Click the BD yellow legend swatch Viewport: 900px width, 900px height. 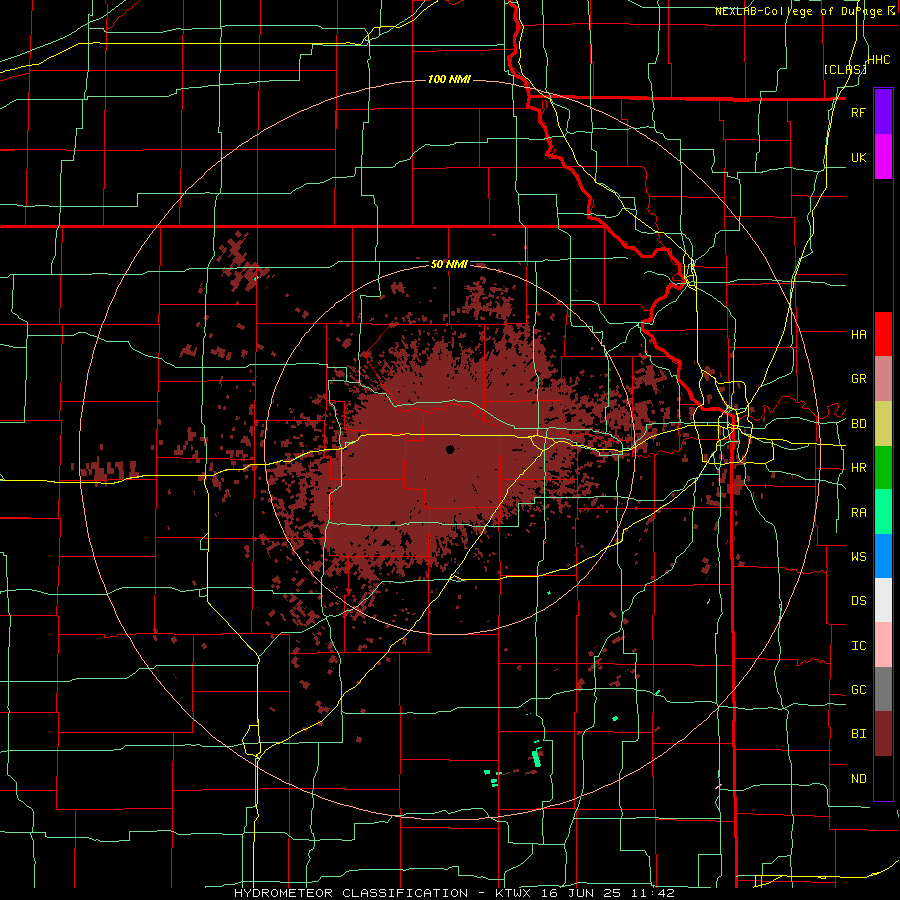point(883,424)
